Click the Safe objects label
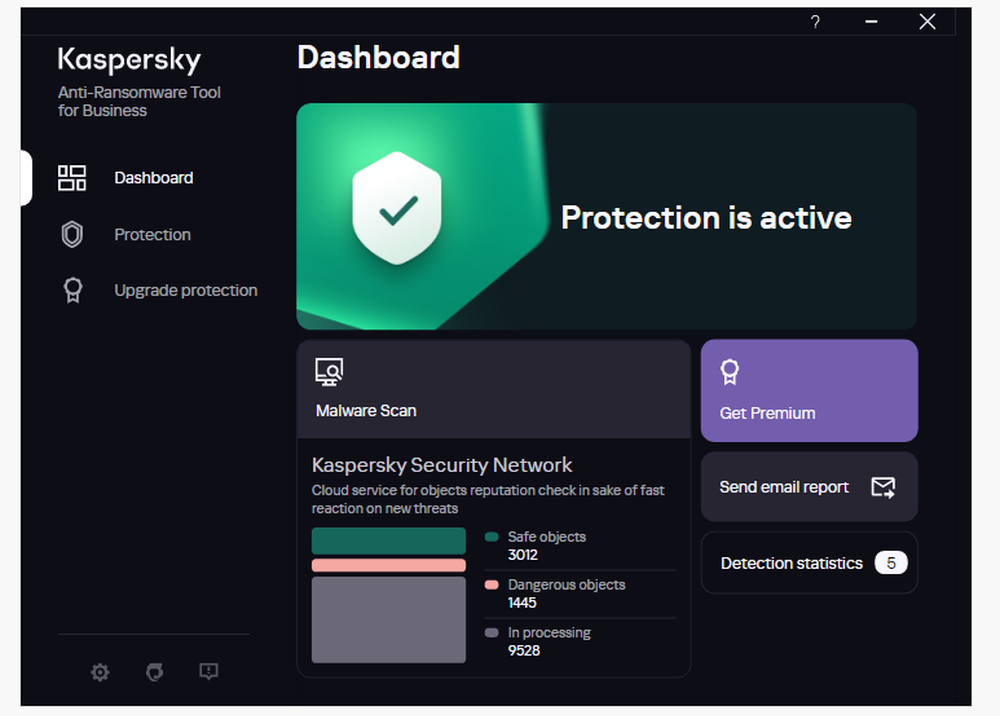The image size is (1000, 716). [547, 537]
